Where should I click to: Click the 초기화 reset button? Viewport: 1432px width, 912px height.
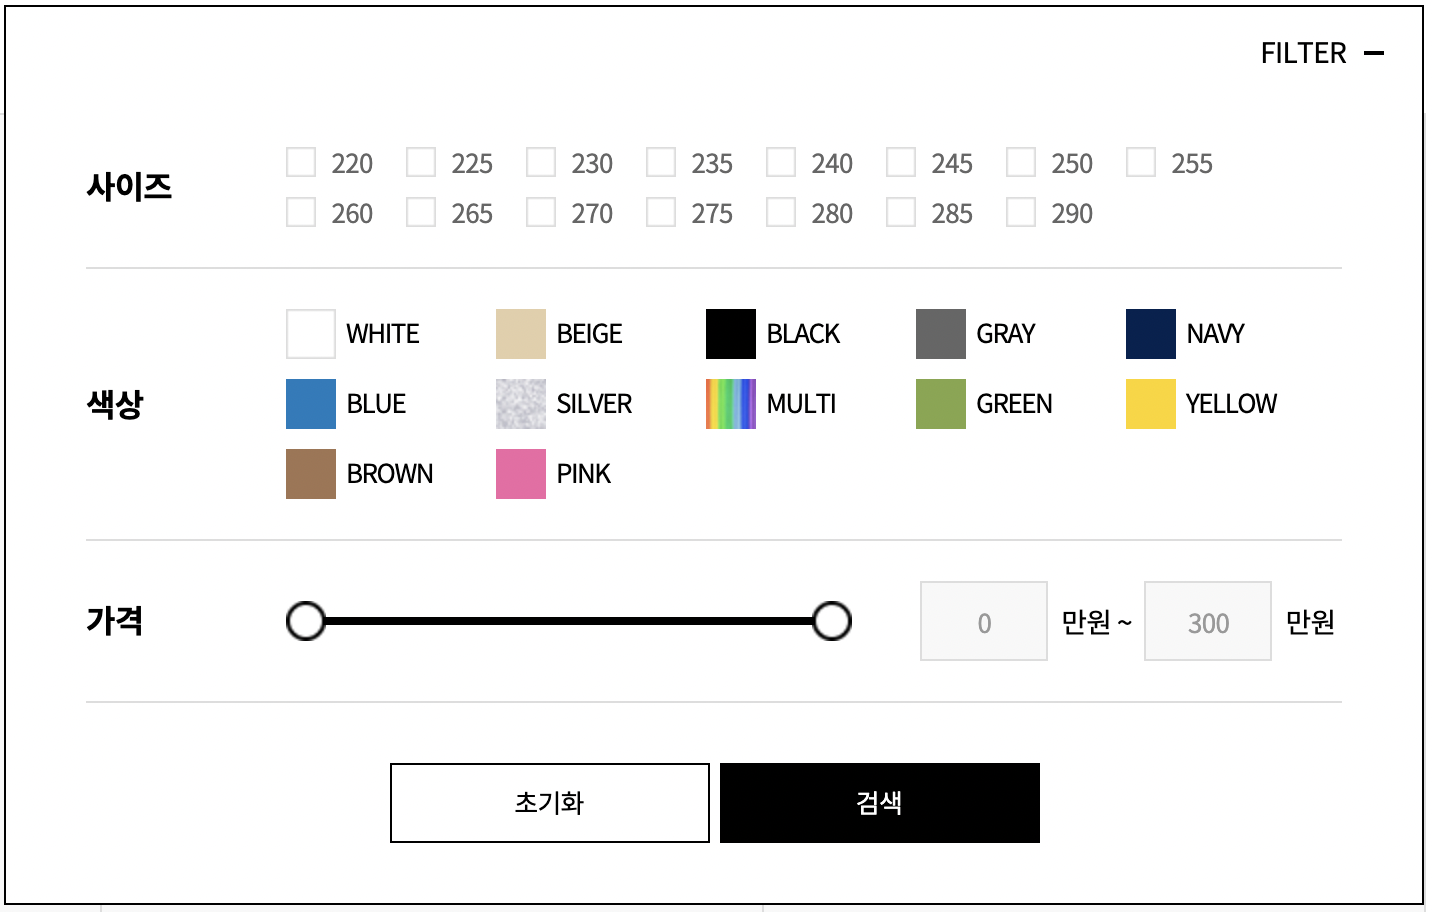pyautogui.click(x=550, y=803)
